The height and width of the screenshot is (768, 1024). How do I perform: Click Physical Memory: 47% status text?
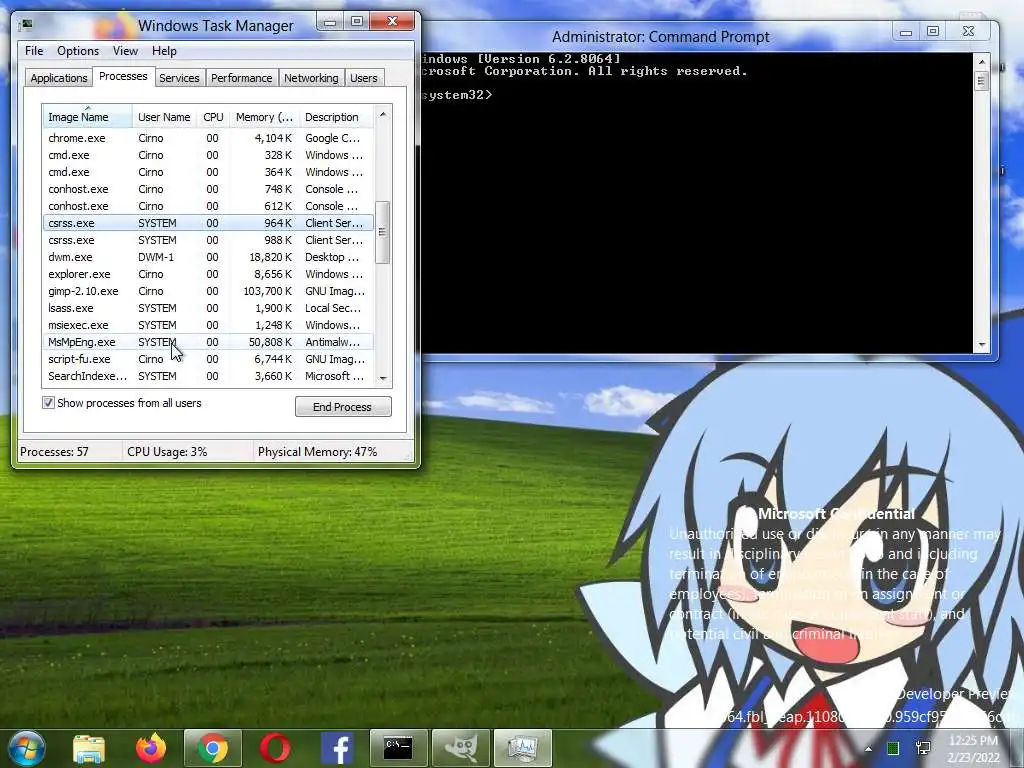point(317,452)
